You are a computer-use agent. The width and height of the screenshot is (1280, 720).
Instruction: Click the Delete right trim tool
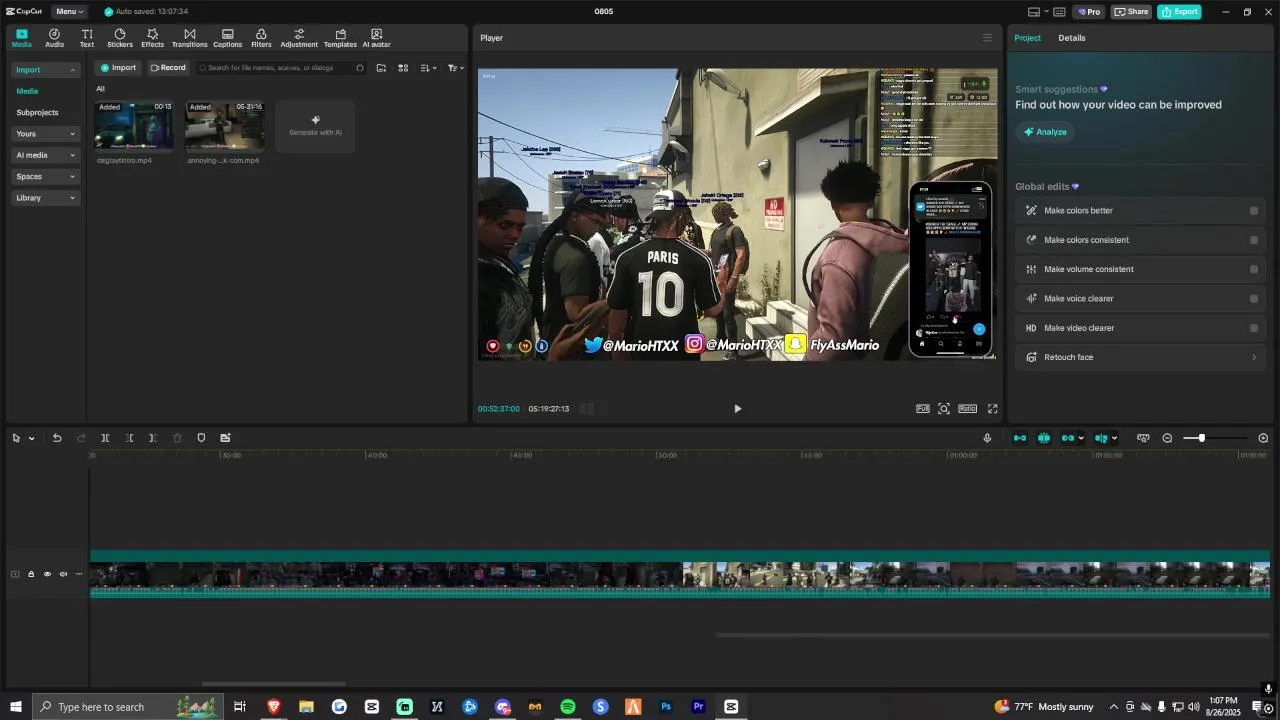152,438
